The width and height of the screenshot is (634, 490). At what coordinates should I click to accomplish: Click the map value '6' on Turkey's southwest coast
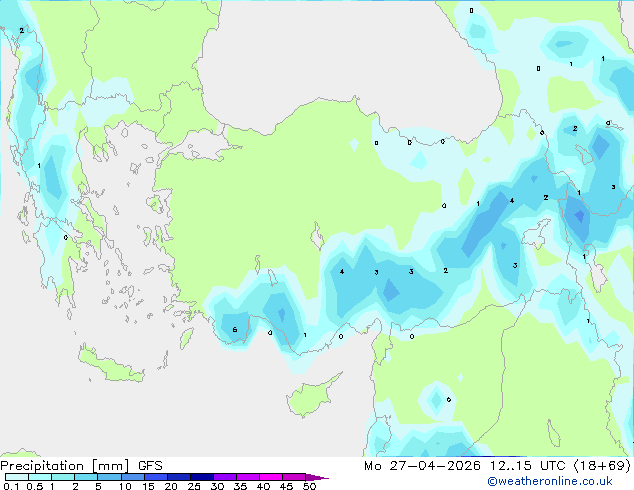[x=235, y=330]
